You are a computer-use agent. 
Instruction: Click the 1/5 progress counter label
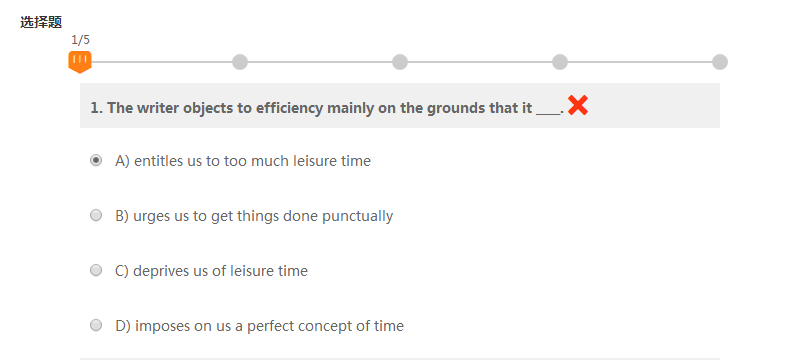[81, 40]
